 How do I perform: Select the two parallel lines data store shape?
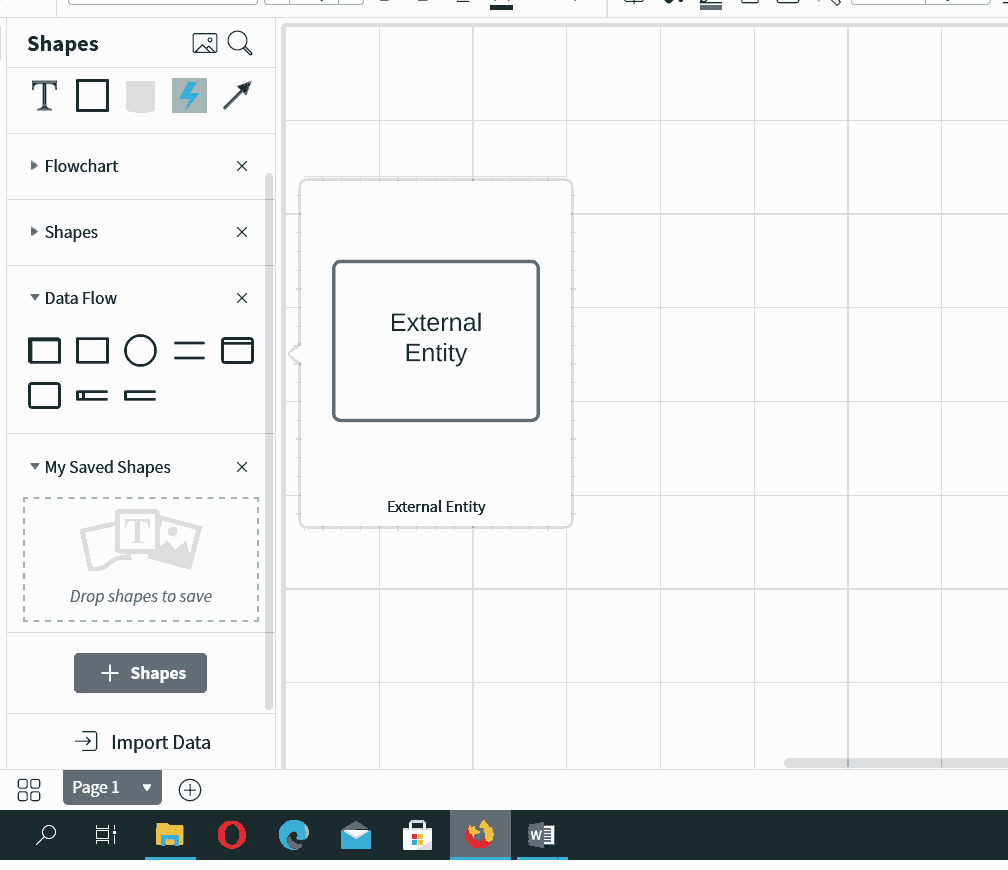[x=189, y=351]
